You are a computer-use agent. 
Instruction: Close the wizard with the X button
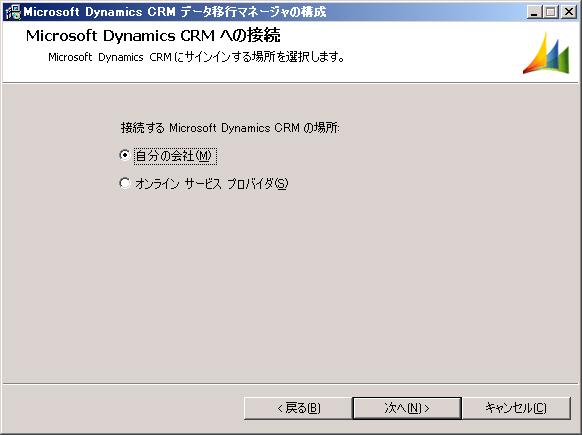(568, 12)
